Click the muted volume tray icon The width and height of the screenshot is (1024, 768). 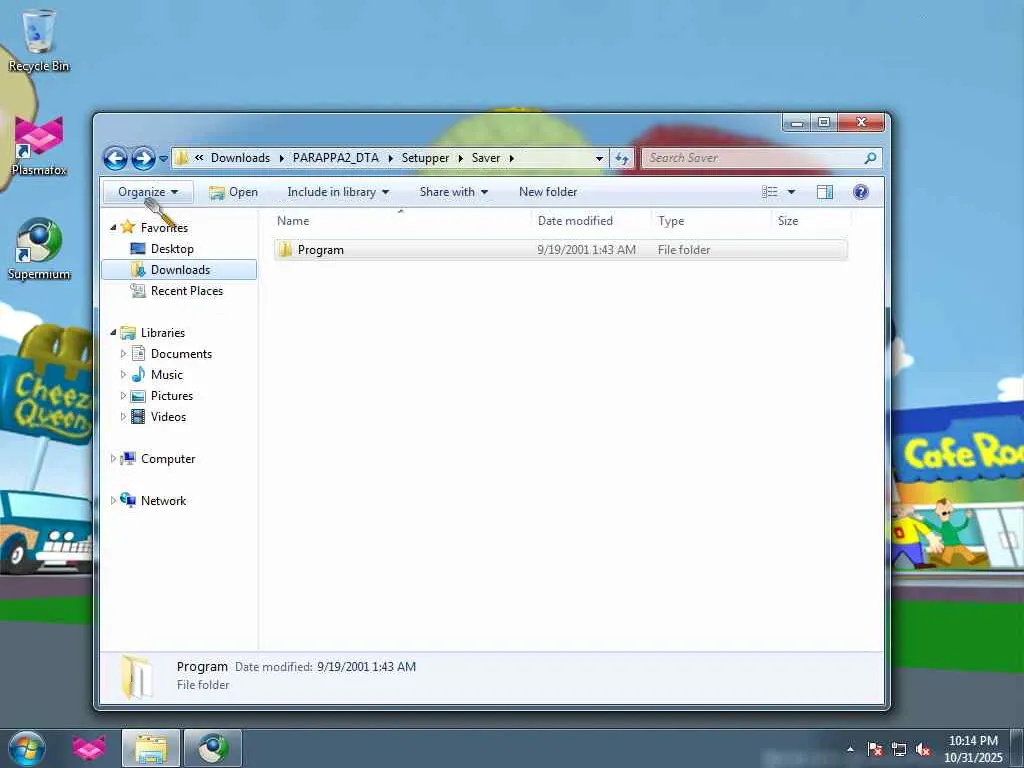click(x=923, y=749)
